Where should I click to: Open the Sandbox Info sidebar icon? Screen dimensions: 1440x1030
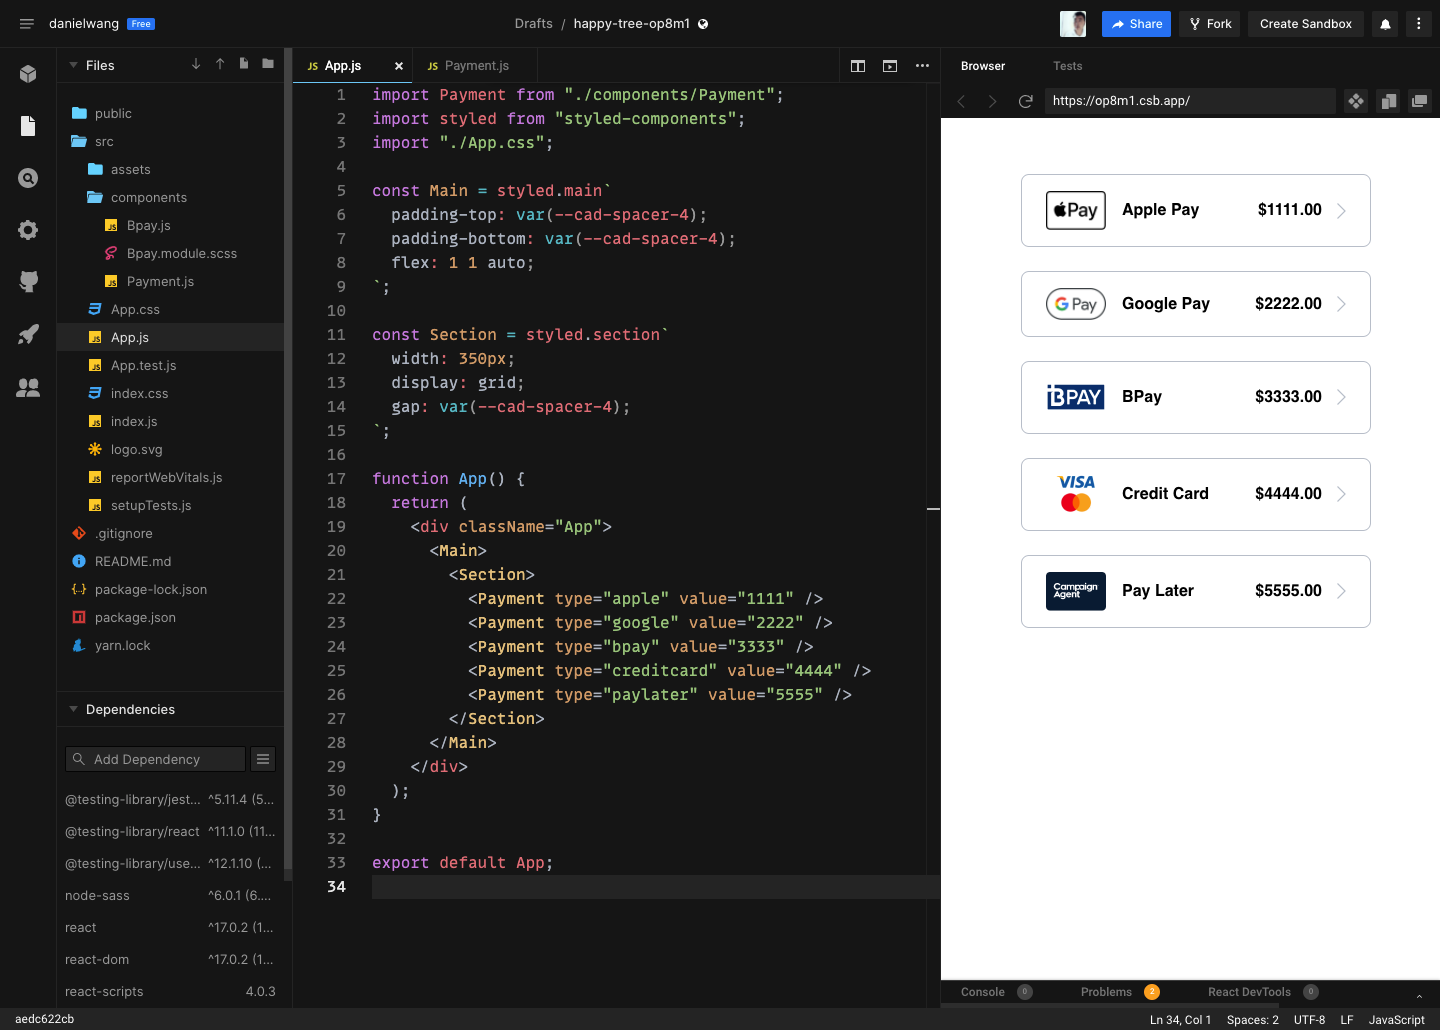click(28, 74)
